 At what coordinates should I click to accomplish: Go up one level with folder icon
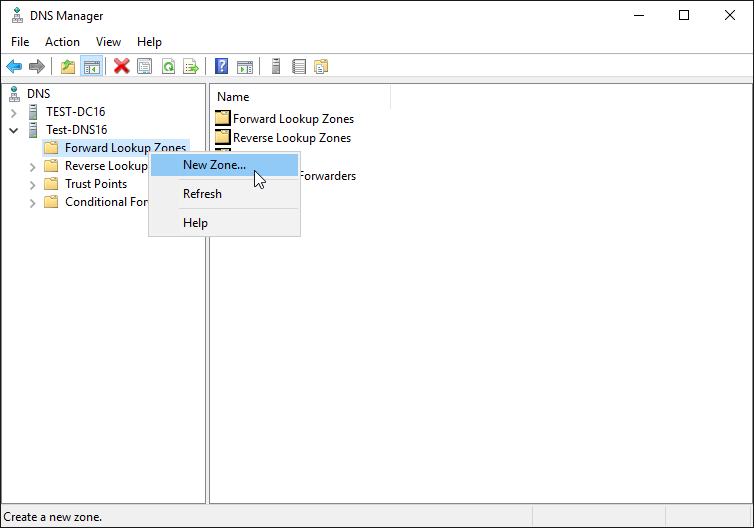pyautogui.click(x=68, y=66)
